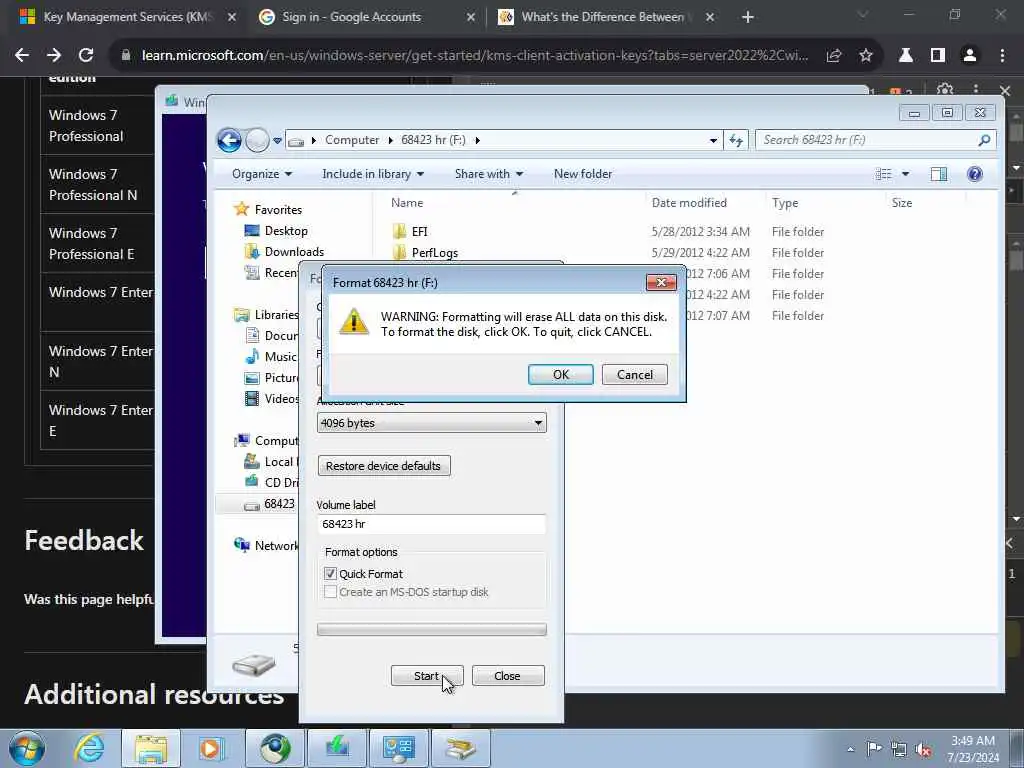Toggle the preview pane icon
Viewport: 1024px width, 768px height.
tap(939, 174)
